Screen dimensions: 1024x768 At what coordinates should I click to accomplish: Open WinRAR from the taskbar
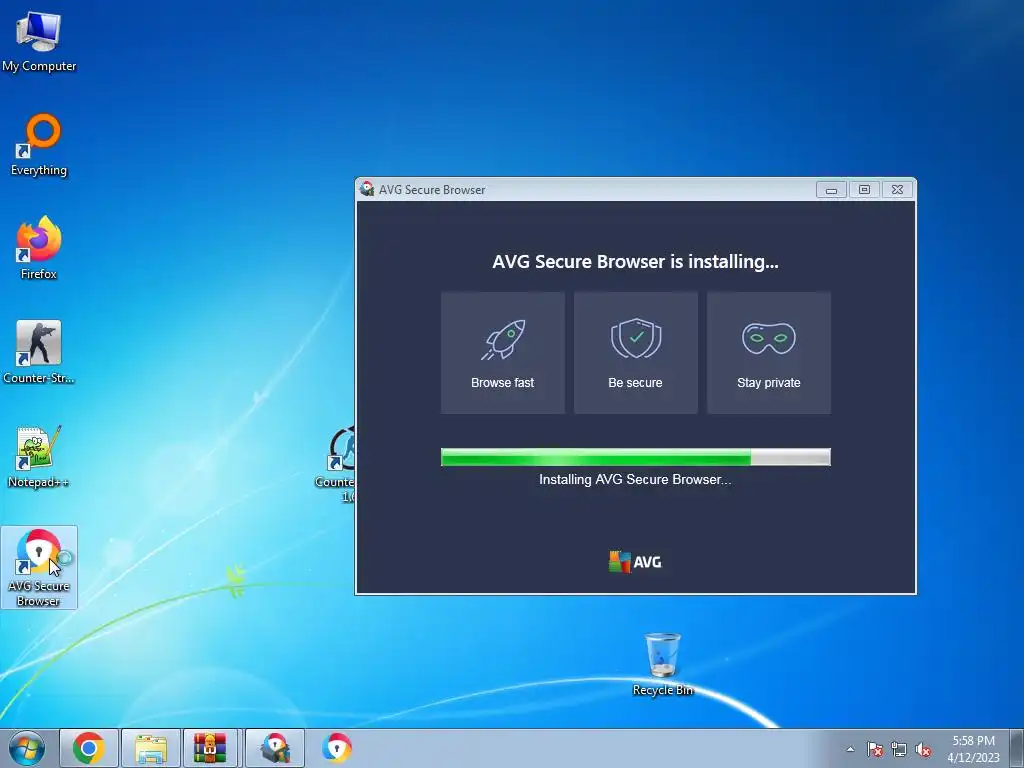[x=210, y=748]
